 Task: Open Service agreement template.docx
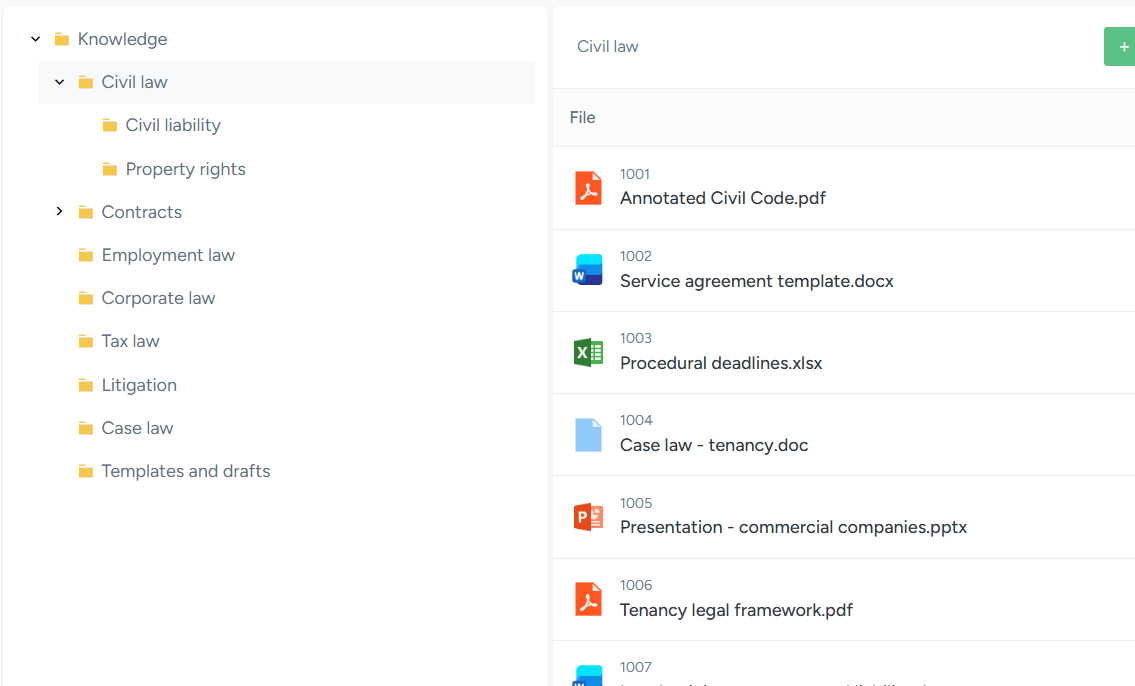click(756, 281)
